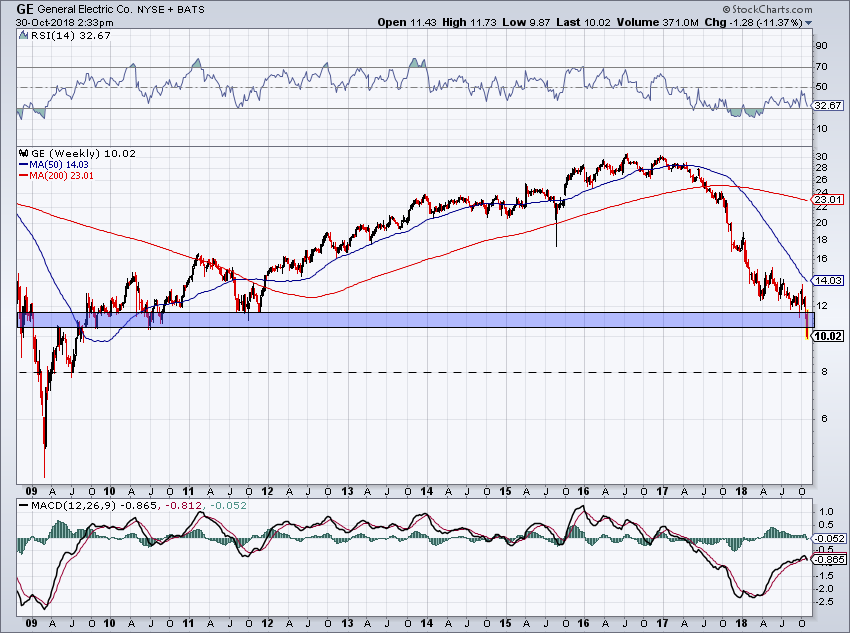Click the 90 level on RSI axis
The width and height of the screenshot is (850, 633).
[x=821, y=46]
